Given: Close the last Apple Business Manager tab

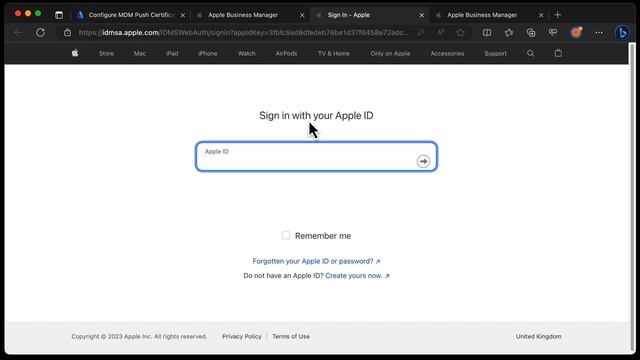Looking at the screenshot, I should point(541,15).
